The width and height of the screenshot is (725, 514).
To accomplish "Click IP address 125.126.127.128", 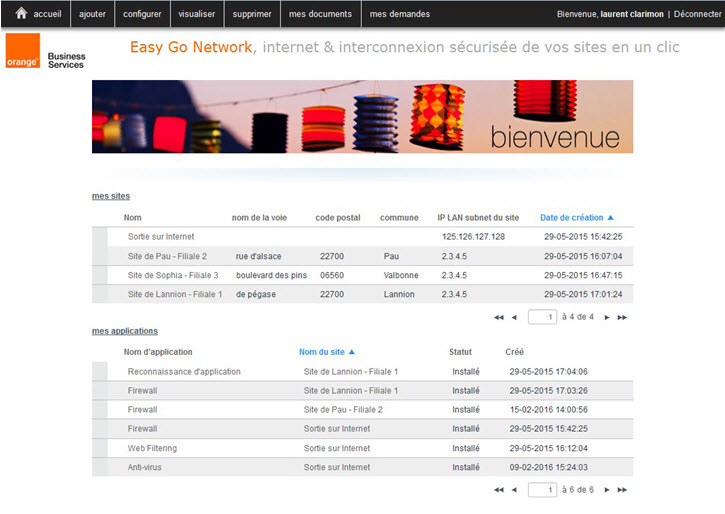I will pos(473,237).
